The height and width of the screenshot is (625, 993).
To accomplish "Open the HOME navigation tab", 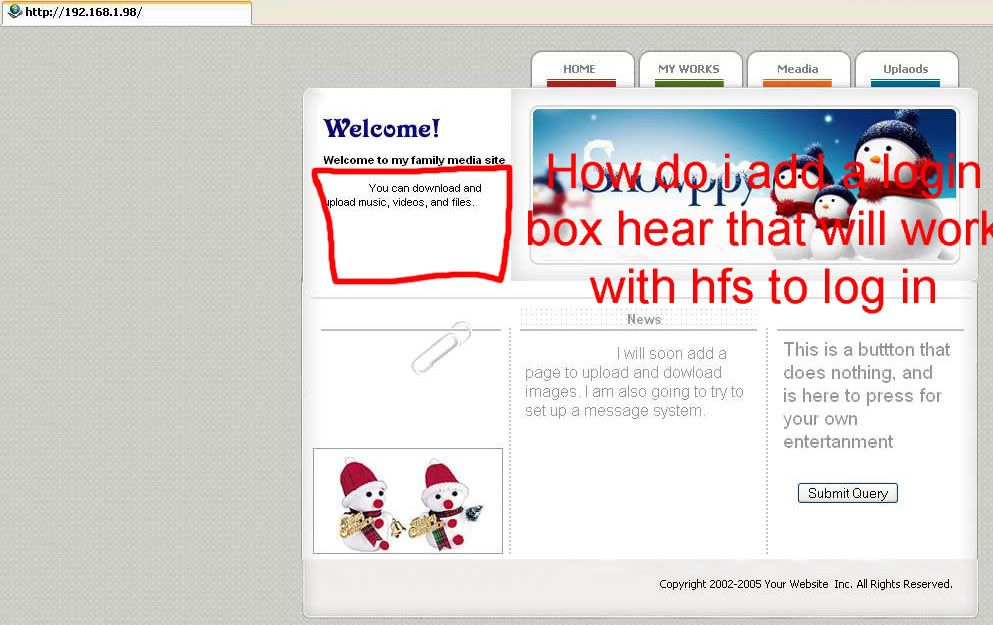I will tap(579, 70).
